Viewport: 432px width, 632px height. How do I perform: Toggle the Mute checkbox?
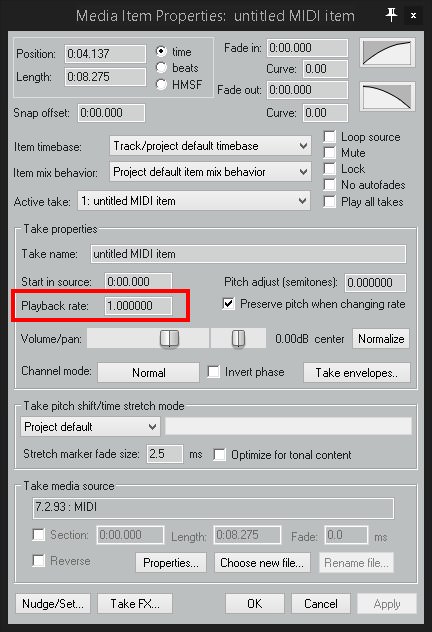click(x=330, y=153)
